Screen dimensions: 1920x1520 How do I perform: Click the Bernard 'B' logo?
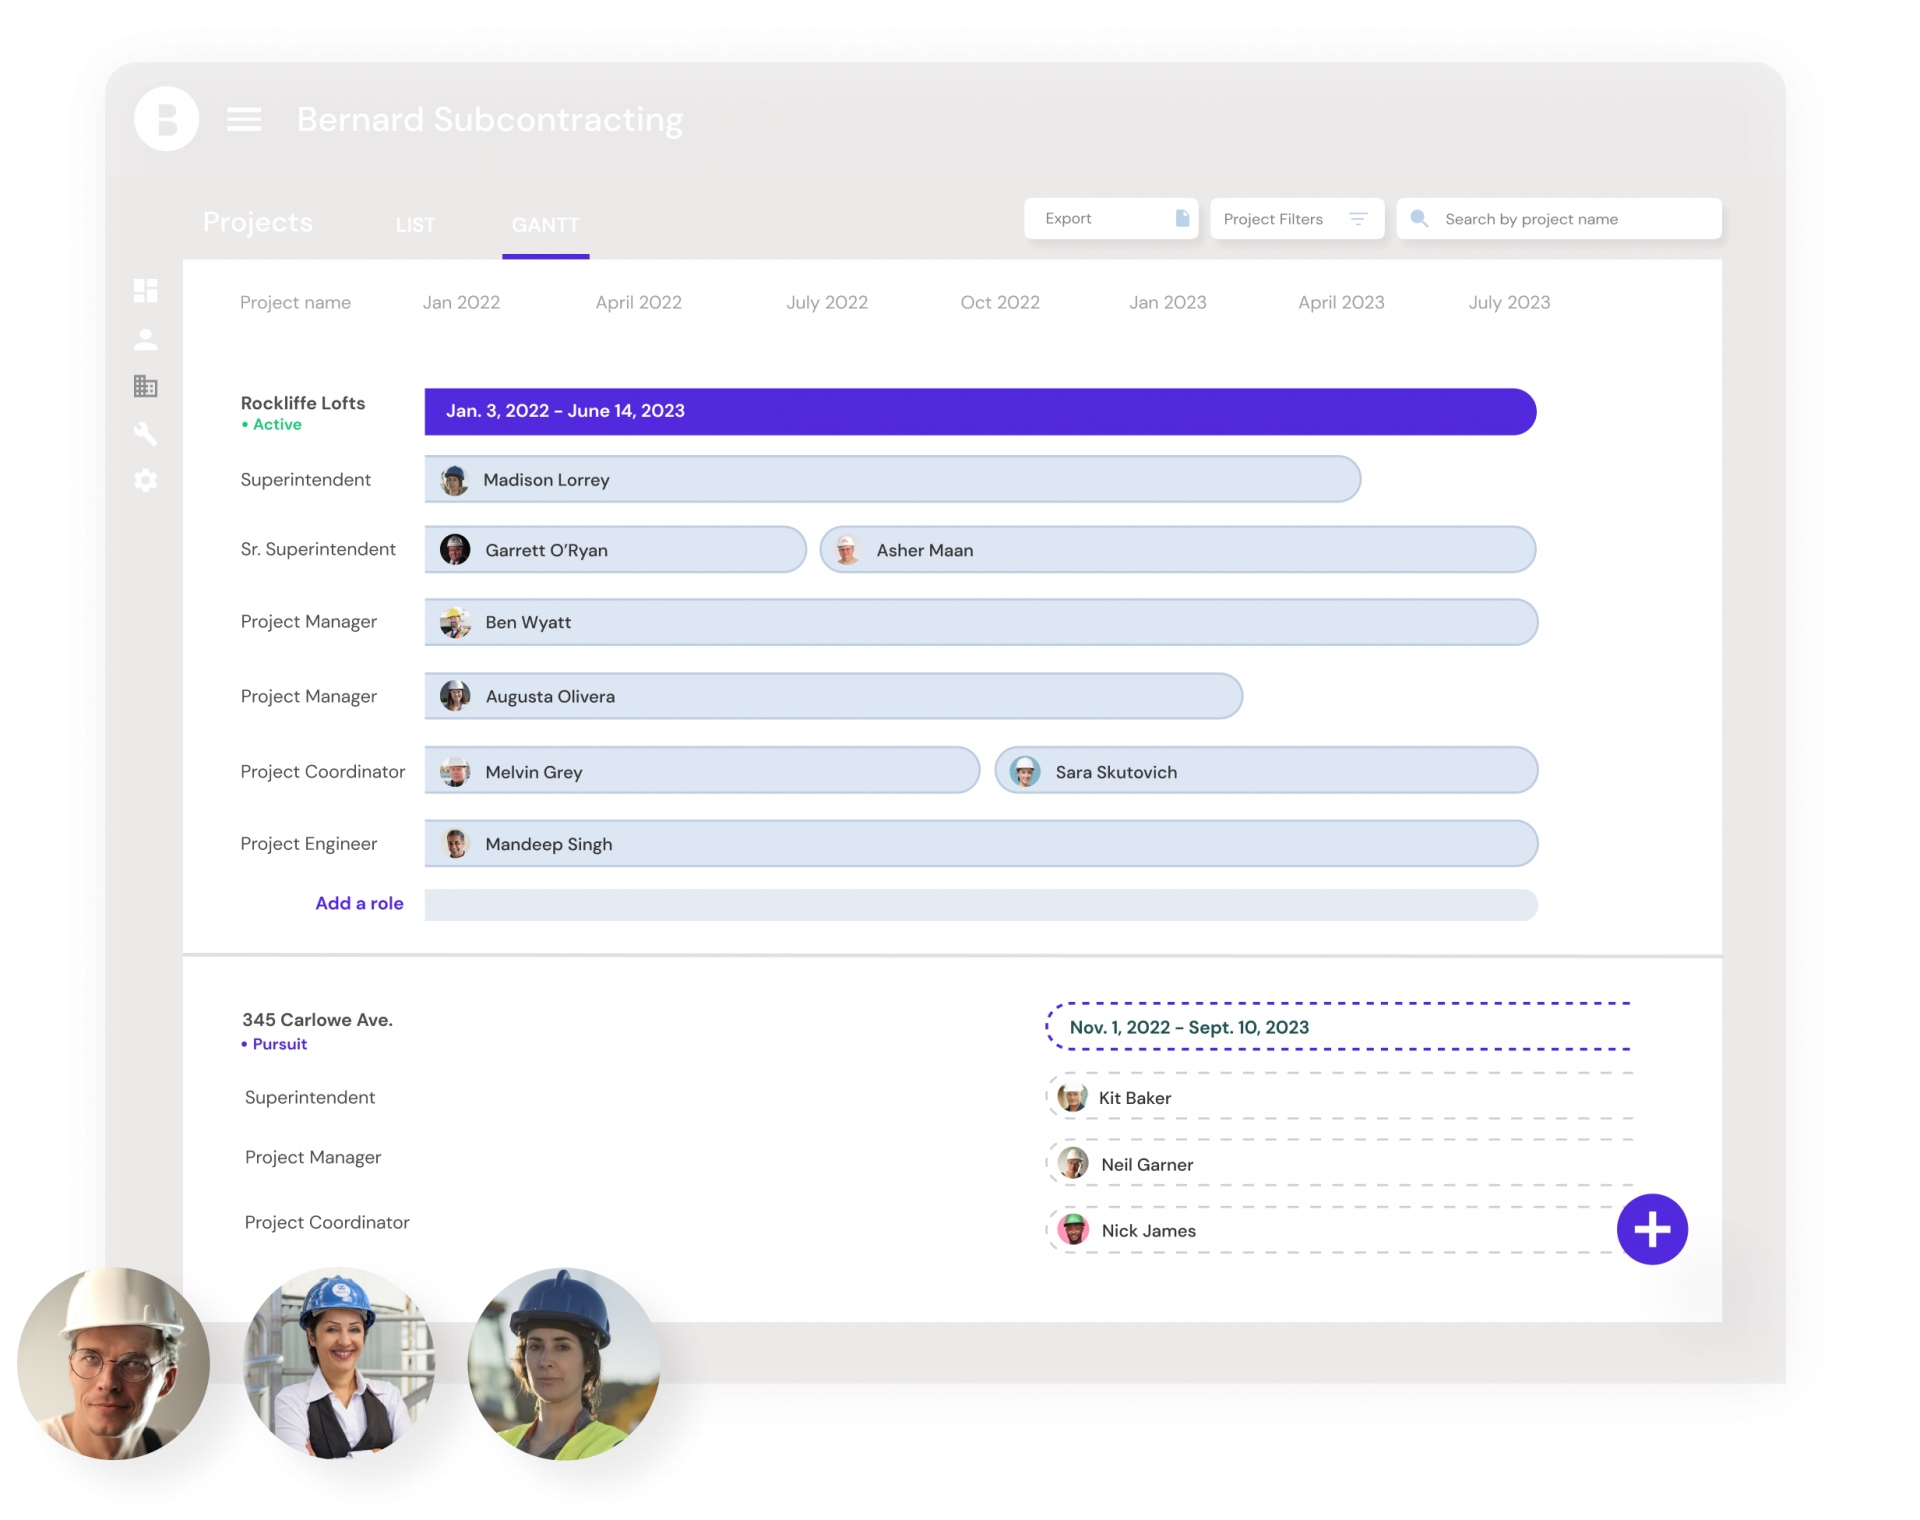(x=167, y=119)
